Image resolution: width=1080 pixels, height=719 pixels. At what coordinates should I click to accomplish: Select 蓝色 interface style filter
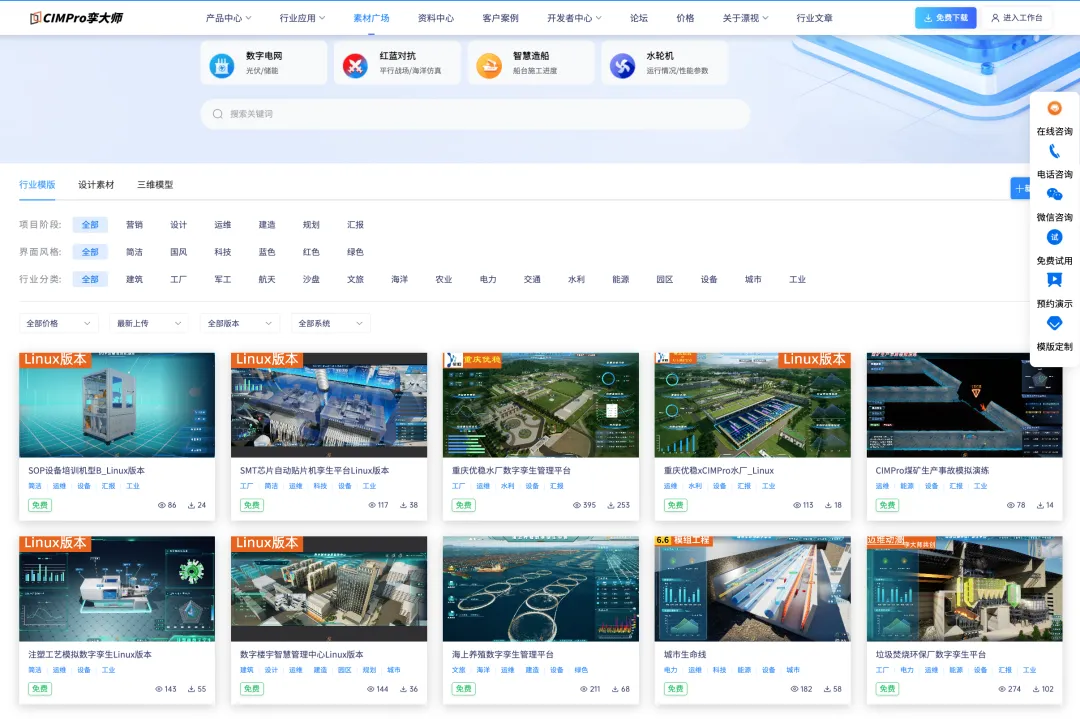click(267, 252)
